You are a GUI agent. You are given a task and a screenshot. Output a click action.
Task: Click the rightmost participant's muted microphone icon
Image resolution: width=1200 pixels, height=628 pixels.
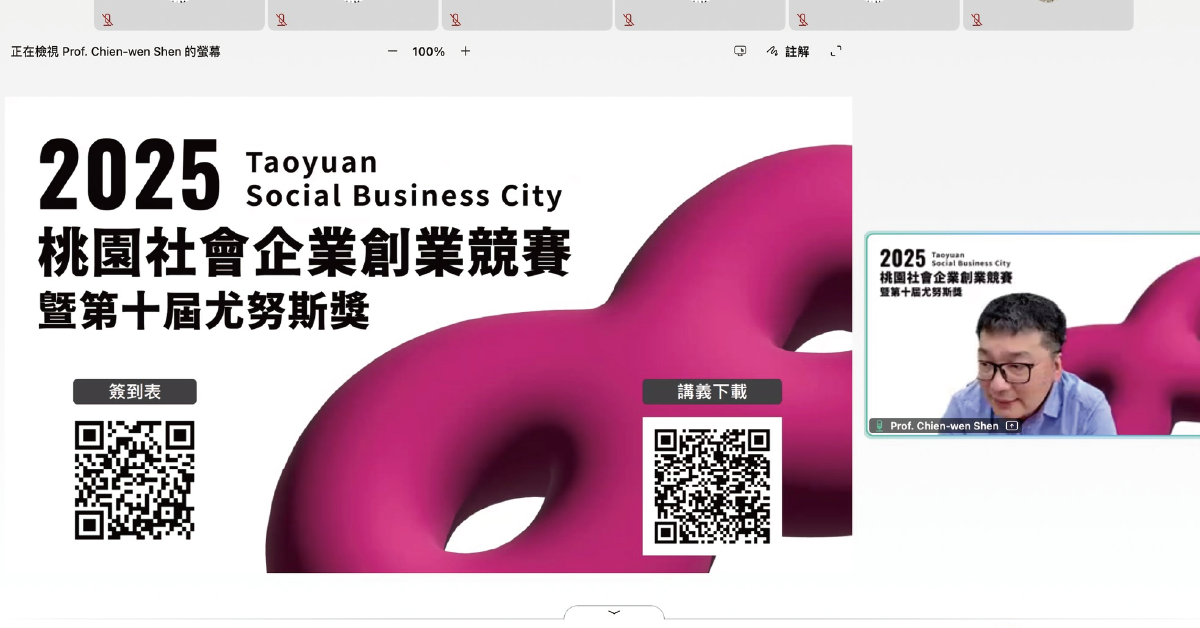click(976, 19)
